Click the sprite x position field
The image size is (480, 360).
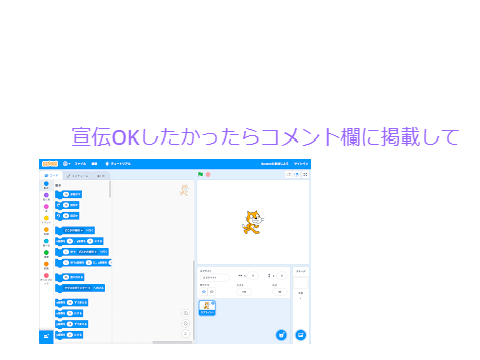tap(253, 276)
